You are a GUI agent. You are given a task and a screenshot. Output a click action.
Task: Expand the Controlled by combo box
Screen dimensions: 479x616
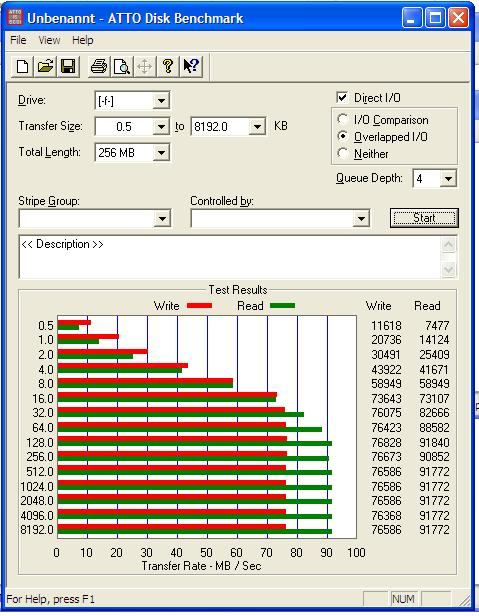361,218
